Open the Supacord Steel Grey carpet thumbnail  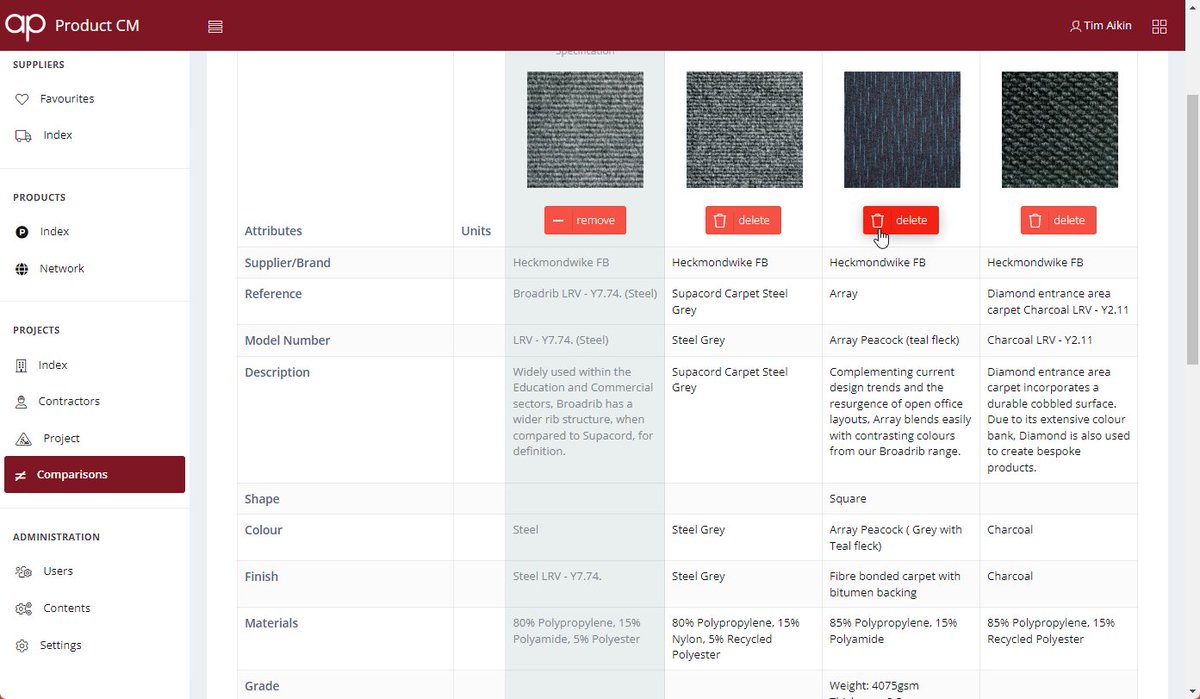[x=744, y=129]
